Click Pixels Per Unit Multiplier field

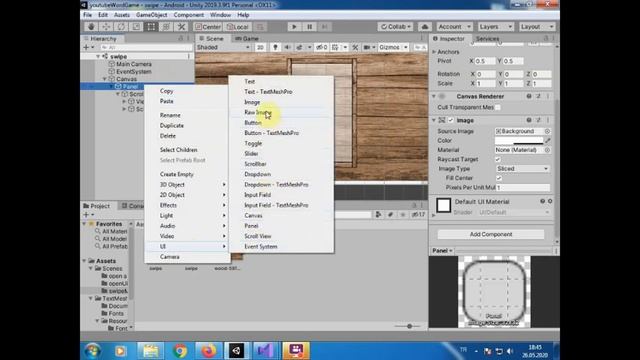[523, 187]
